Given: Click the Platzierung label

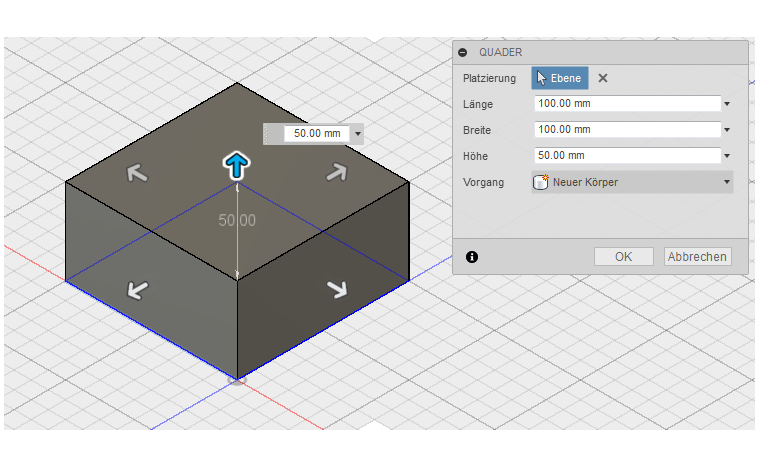Looking at the screenshot, I should pyautogui.click(x=489, y=79).
